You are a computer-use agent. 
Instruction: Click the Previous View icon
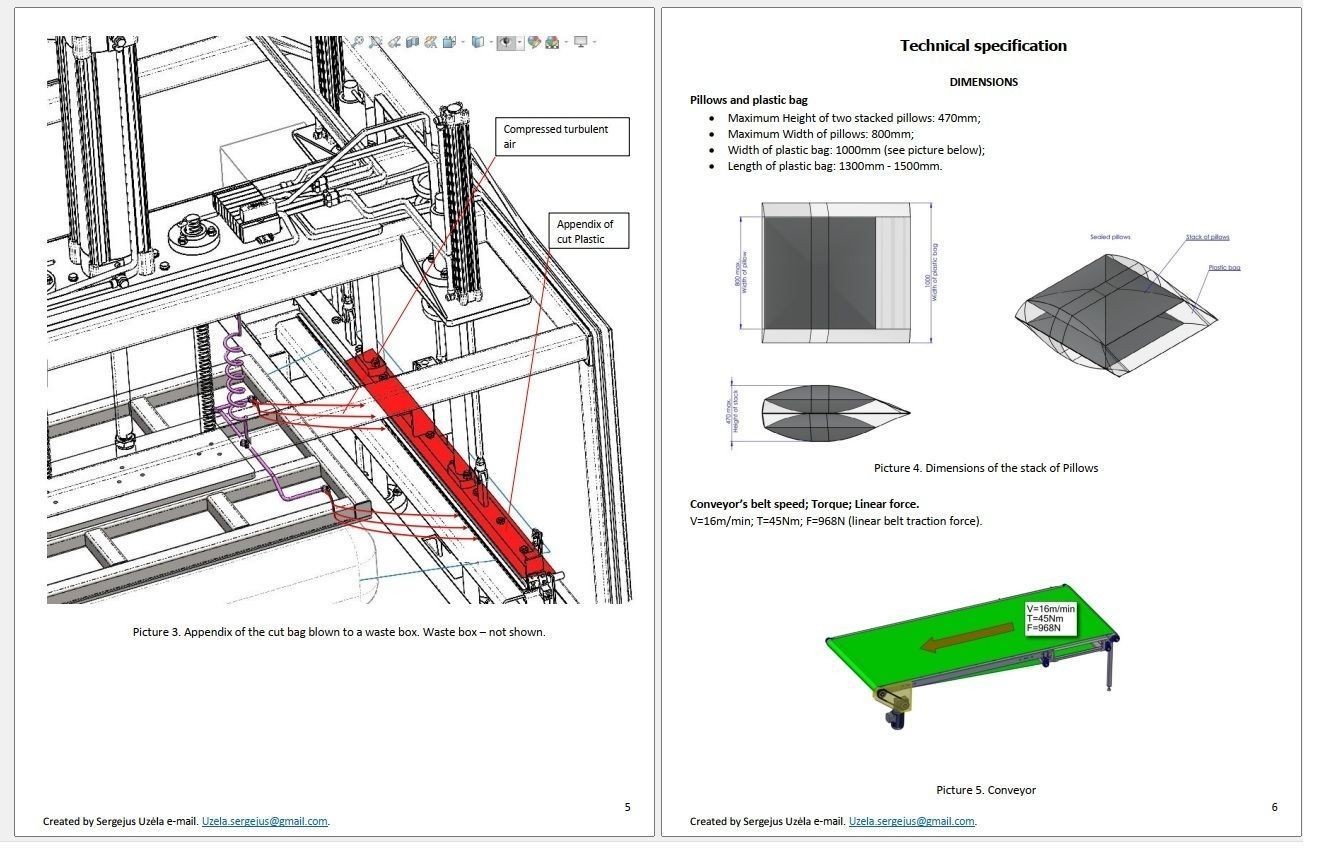[395, 42]
